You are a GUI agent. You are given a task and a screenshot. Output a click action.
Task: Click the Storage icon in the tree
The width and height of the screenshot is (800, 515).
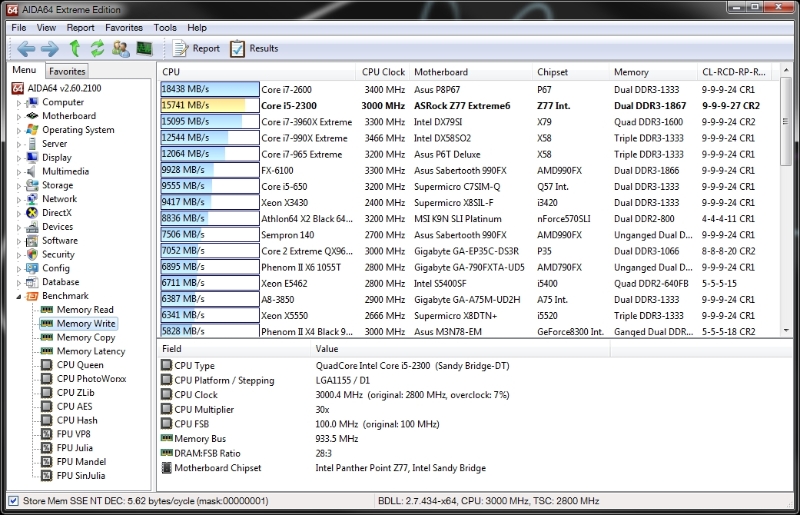click(x=32, y=185)
